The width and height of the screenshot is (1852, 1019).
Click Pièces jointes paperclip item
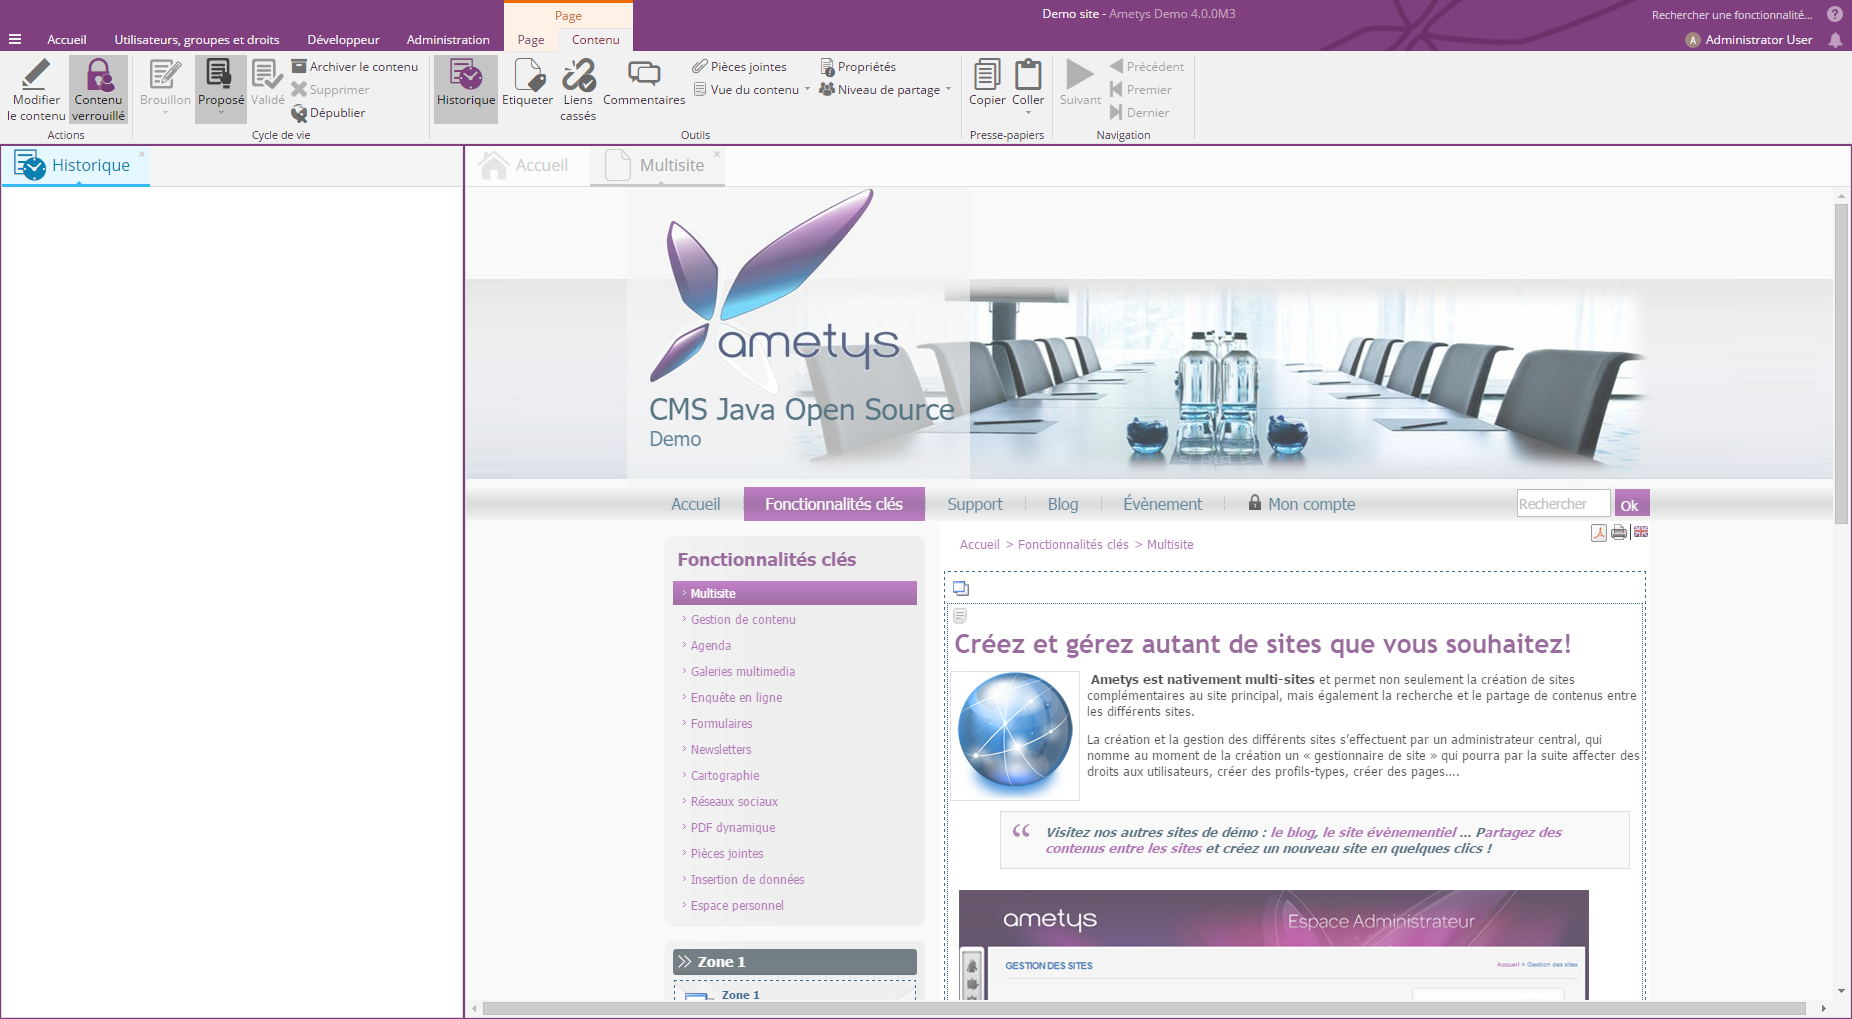point(739,66)
